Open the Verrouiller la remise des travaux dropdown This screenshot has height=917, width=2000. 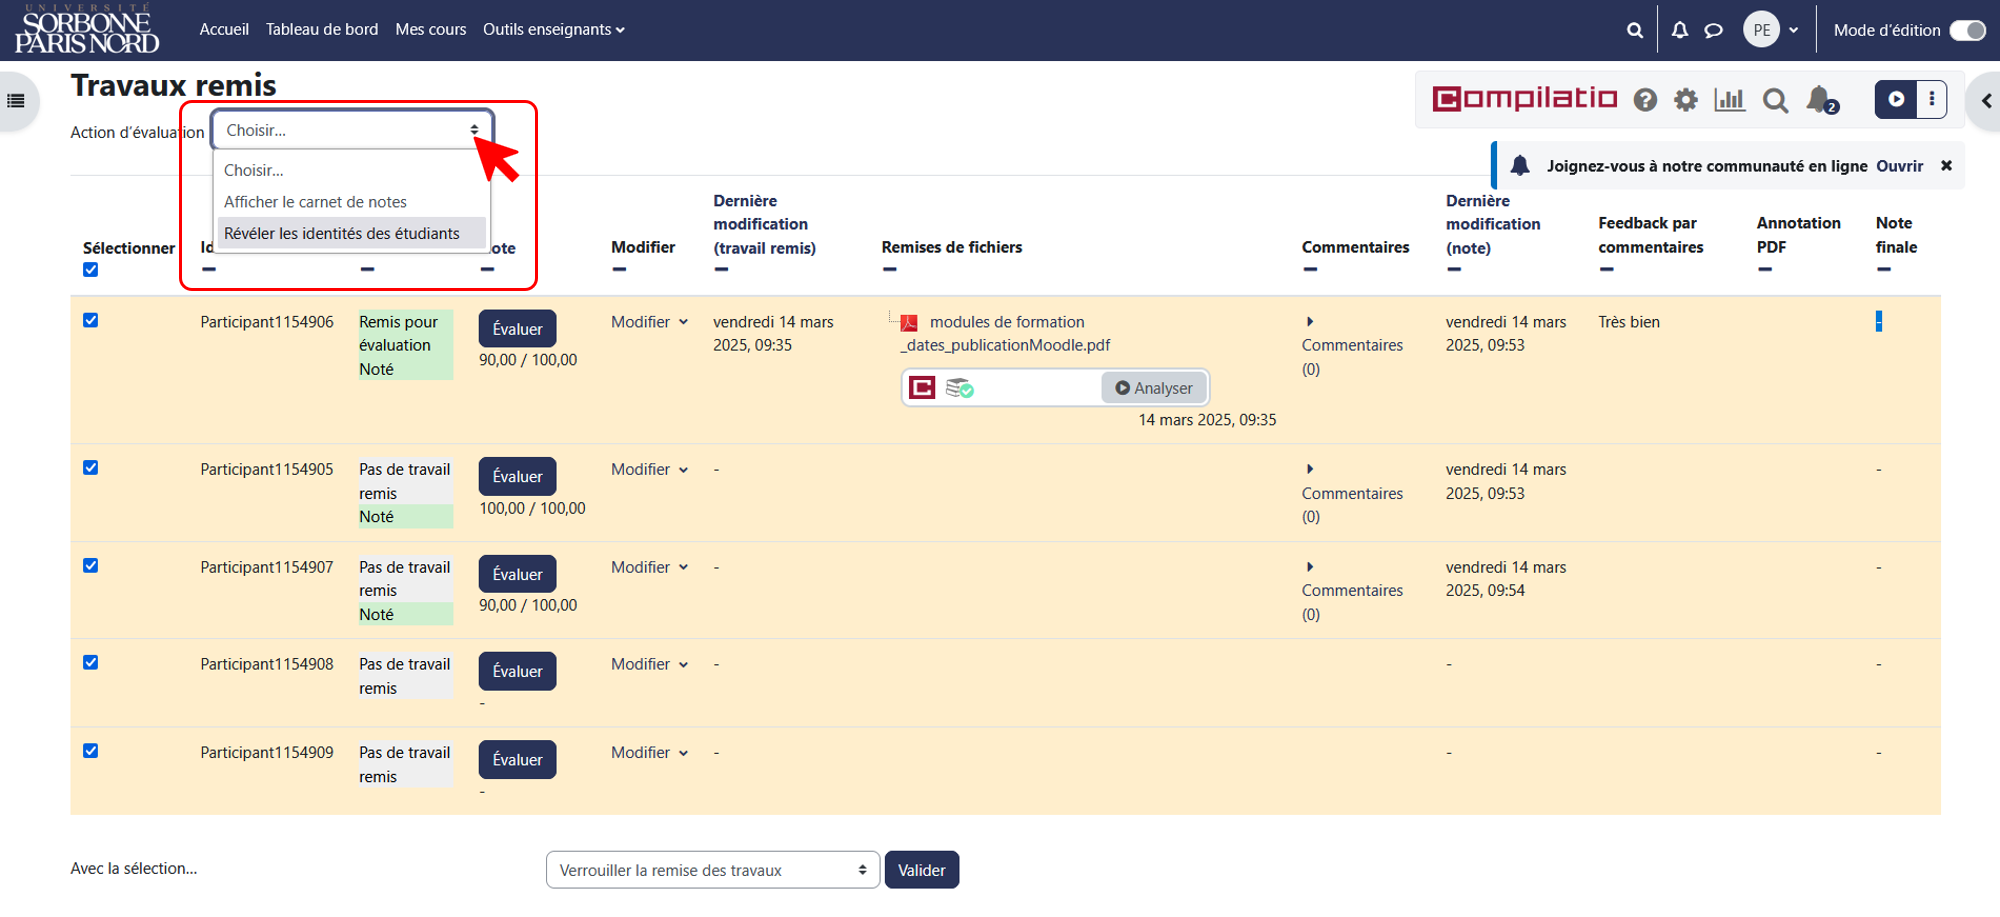[713, 870]
